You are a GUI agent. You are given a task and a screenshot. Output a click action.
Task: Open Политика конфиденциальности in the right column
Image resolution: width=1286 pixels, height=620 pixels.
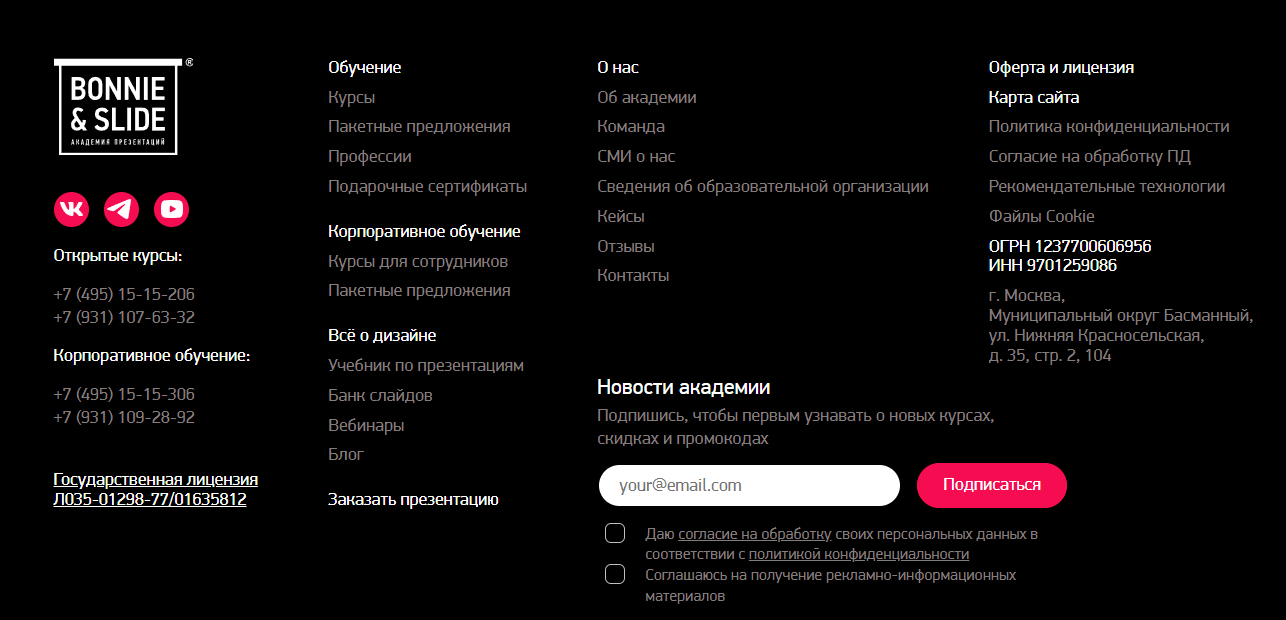[x=1108, y=126]
